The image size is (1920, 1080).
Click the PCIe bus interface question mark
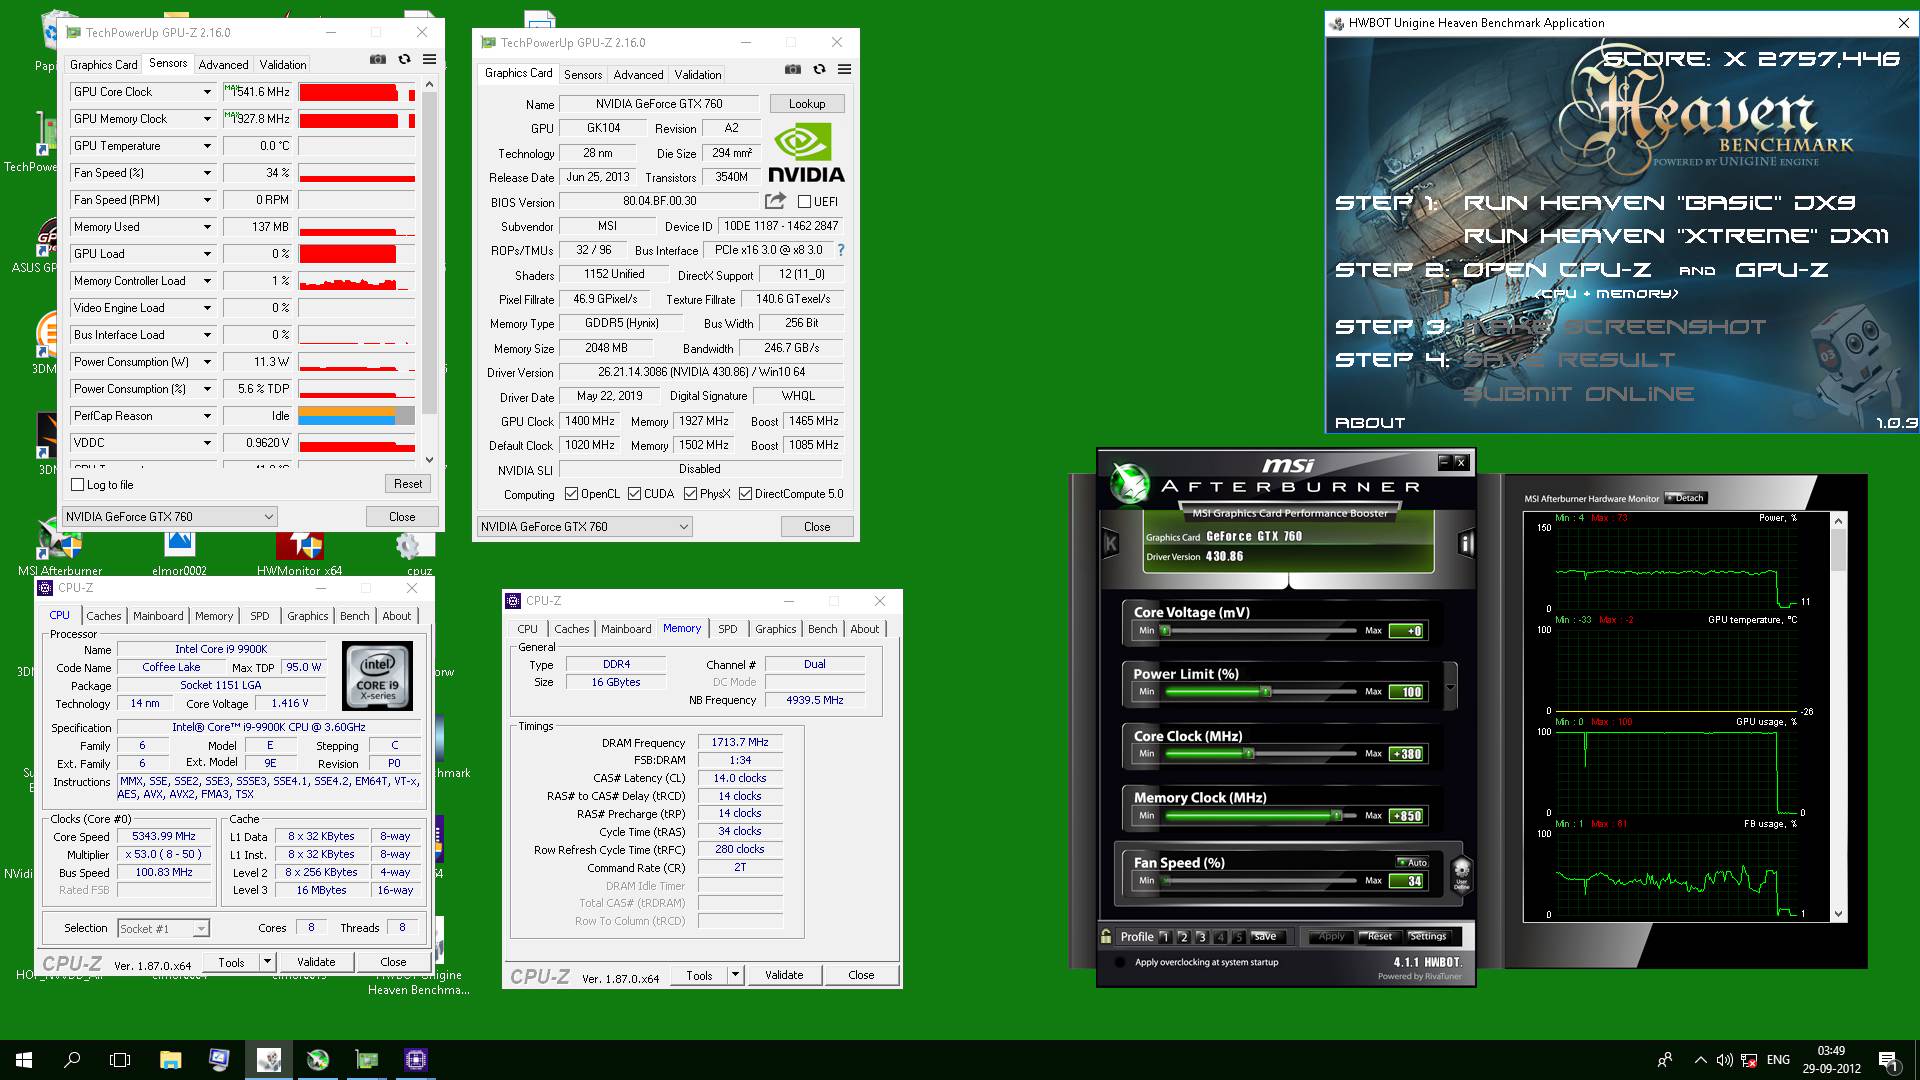840,250
